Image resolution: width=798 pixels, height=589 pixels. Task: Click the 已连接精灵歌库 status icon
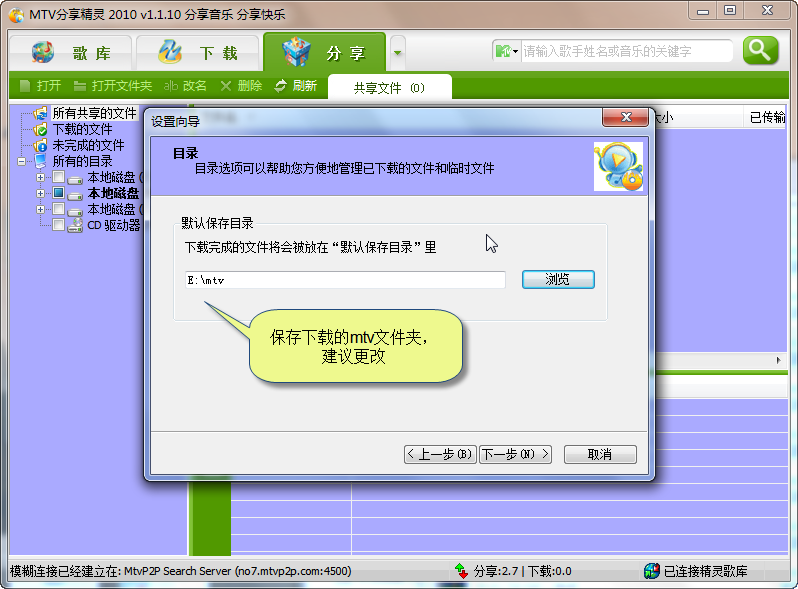click(651, 571)
